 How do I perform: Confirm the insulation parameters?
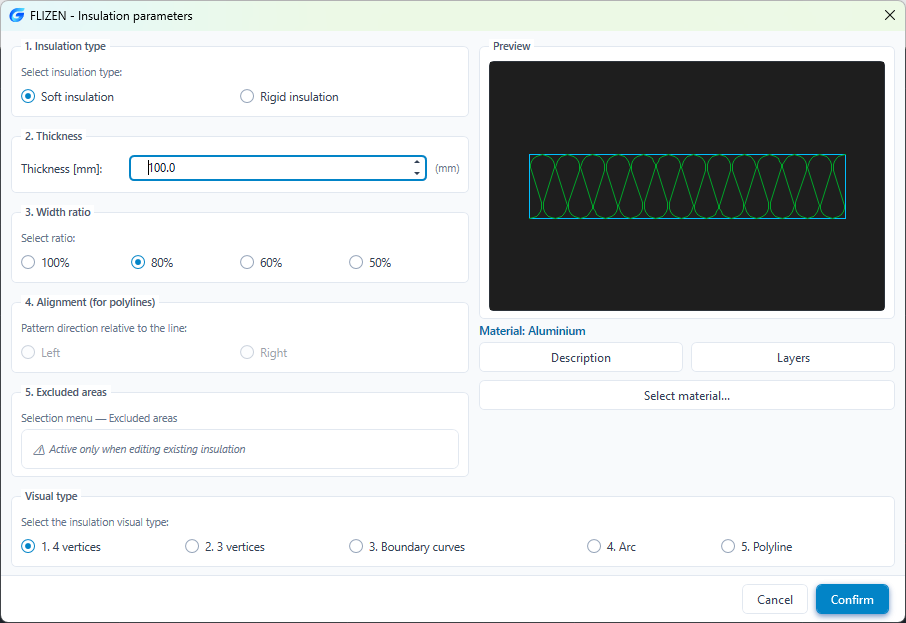[x=852, y=599]
